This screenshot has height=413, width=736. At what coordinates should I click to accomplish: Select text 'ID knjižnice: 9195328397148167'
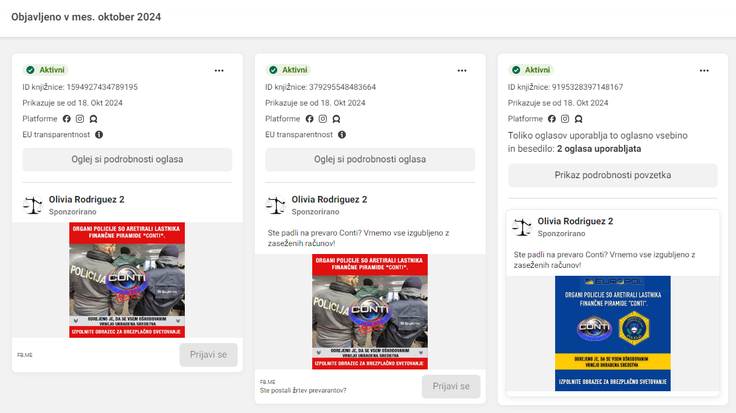[566, 87]
